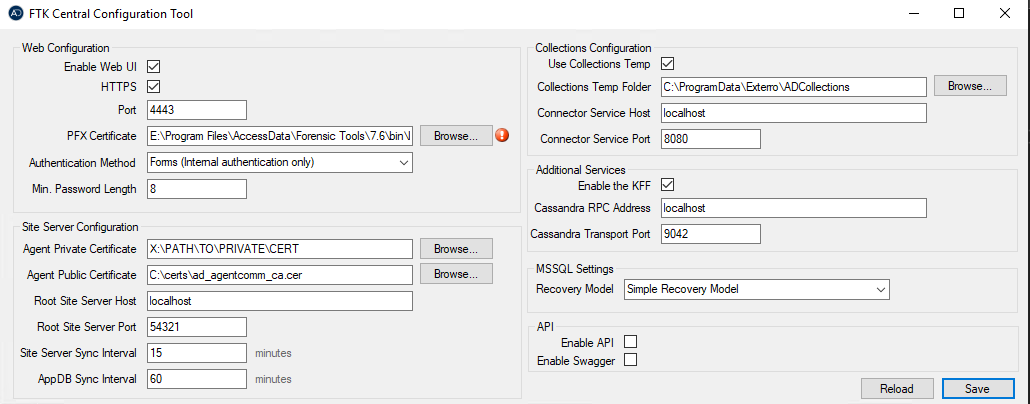Browse for Collections Temp Folder
The width and height of the screenshot is (1030, 404).
tap(970, 86)
